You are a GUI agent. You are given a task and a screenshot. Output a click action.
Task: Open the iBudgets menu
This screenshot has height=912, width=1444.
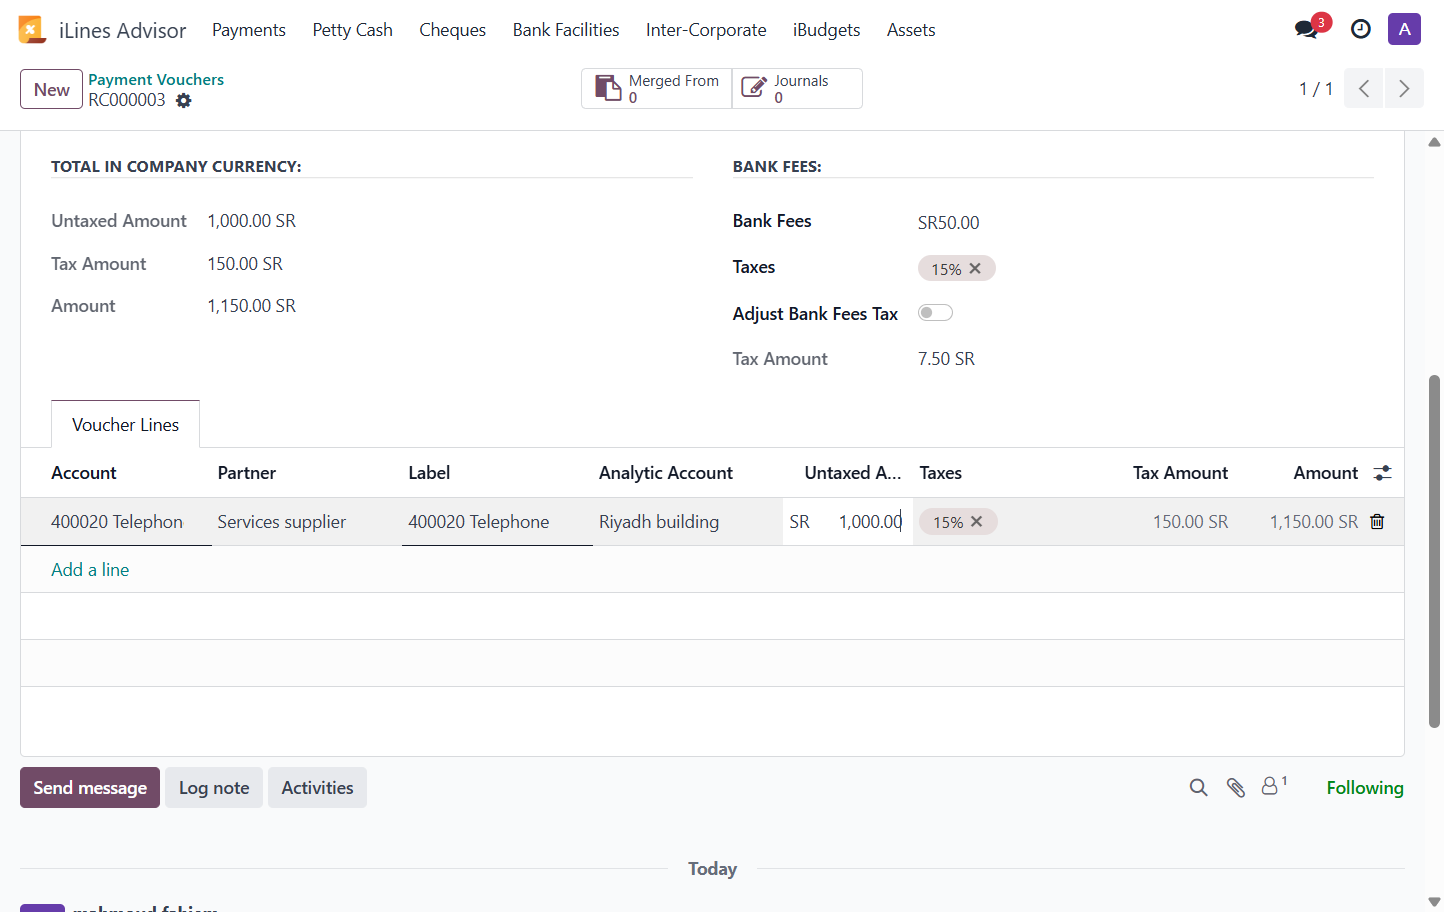pos(826,30)
